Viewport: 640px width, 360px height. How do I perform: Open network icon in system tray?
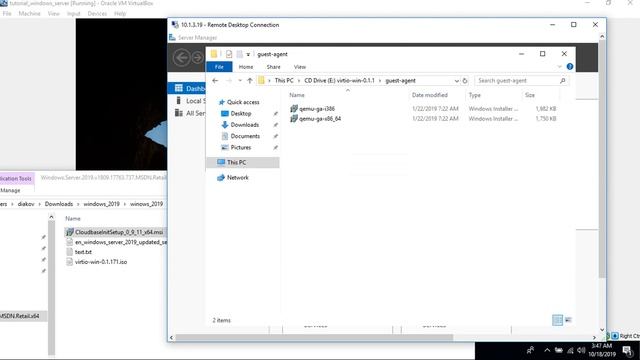570,350
